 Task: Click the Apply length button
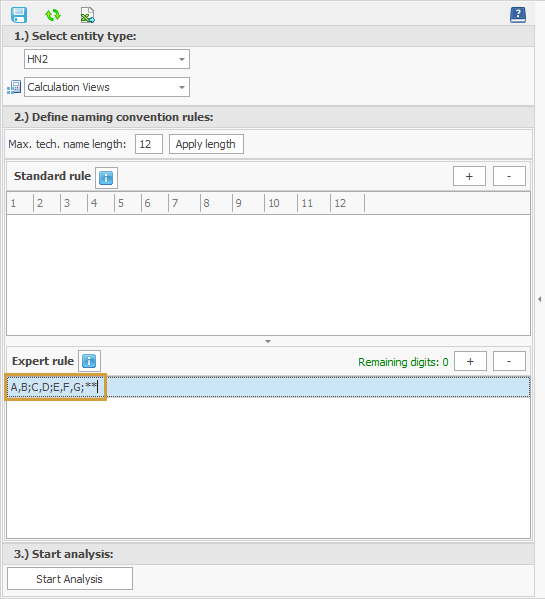(206, 144)
